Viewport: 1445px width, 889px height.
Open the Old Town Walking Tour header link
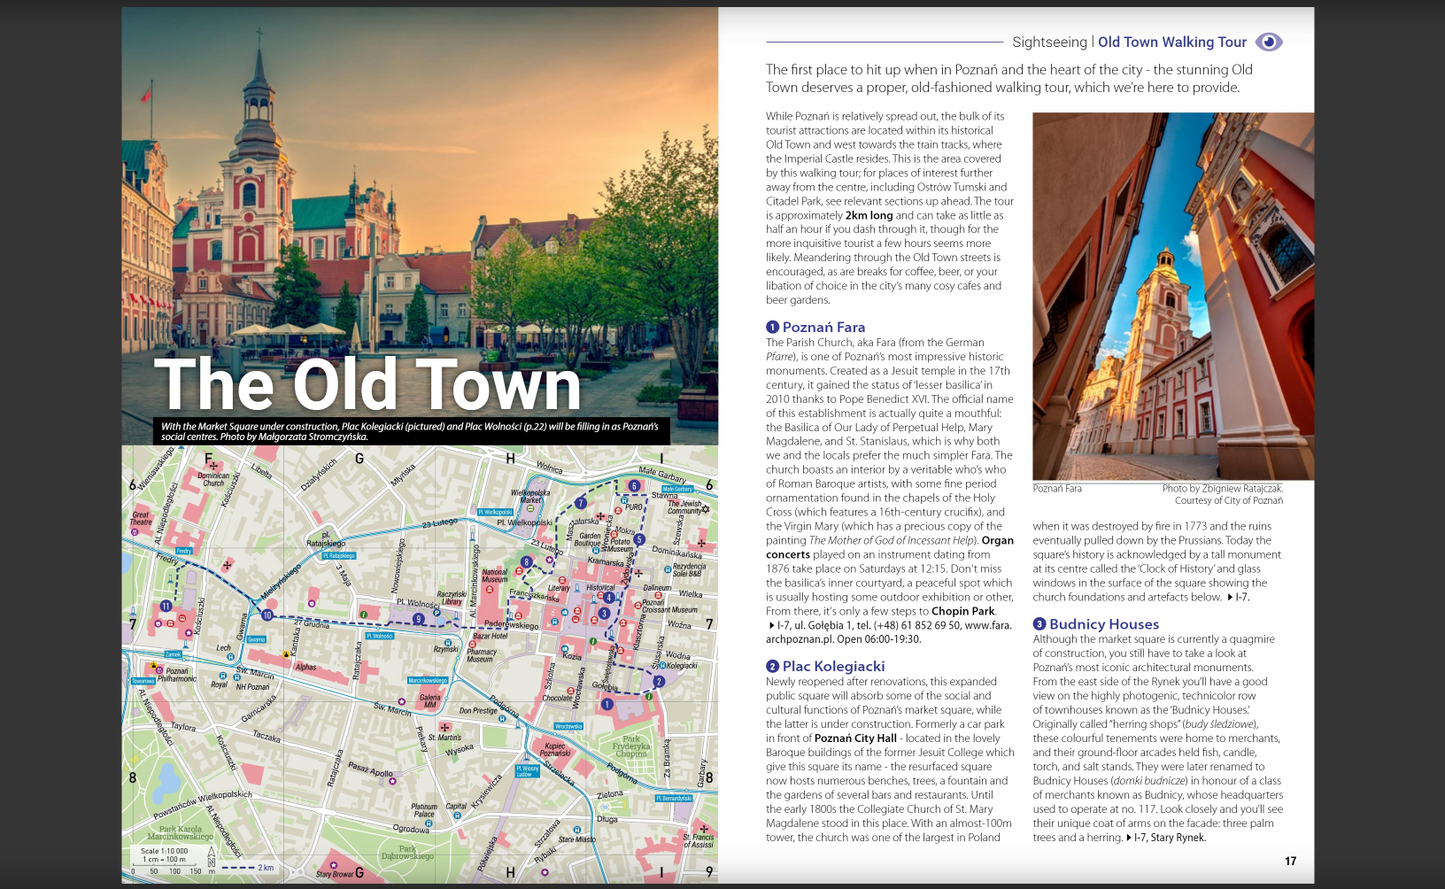(1172, 42)
